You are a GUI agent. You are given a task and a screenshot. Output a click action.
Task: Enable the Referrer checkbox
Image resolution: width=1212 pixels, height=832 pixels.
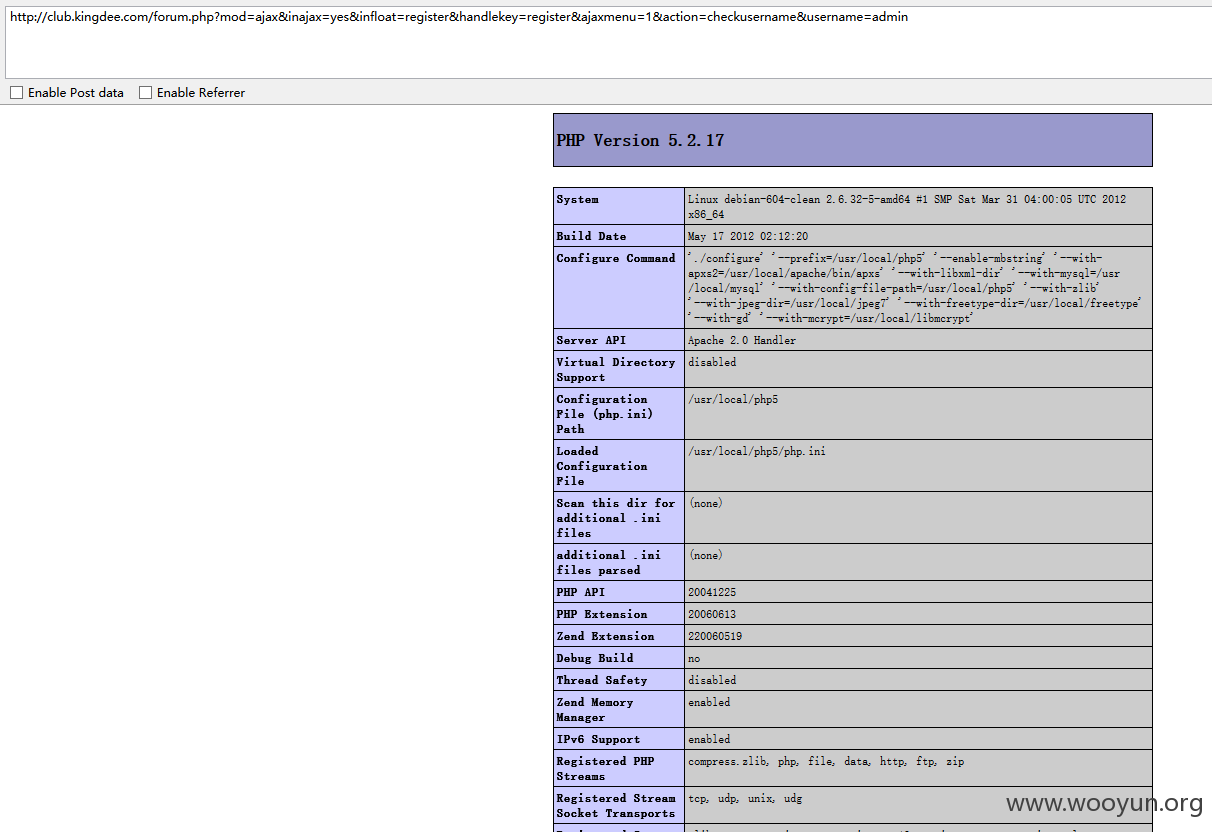pos(145,93)
